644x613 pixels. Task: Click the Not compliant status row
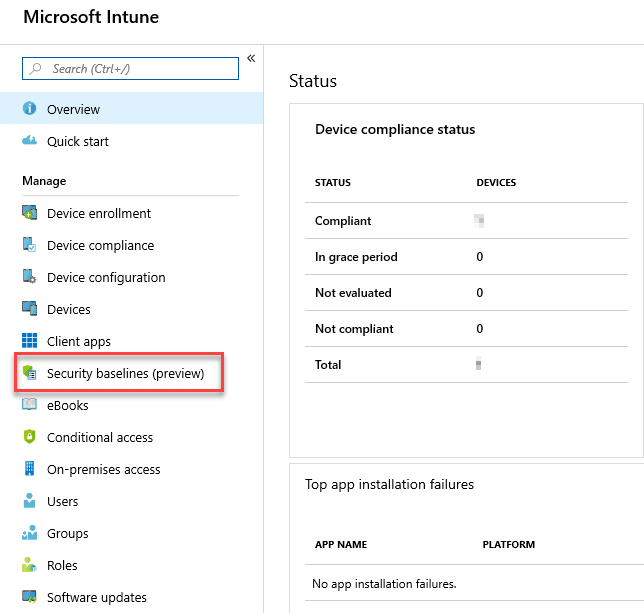click(x=466, y=328)
